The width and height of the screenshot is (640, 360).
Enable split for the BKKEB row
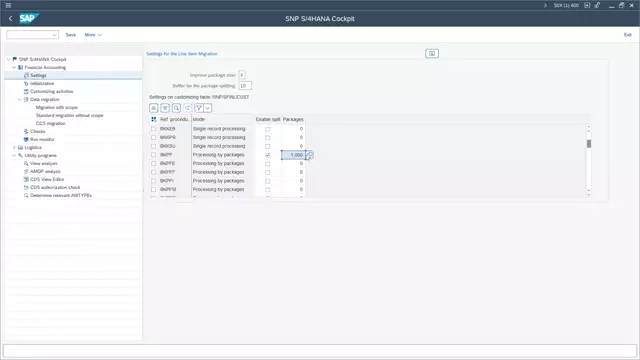click(268, 129)
